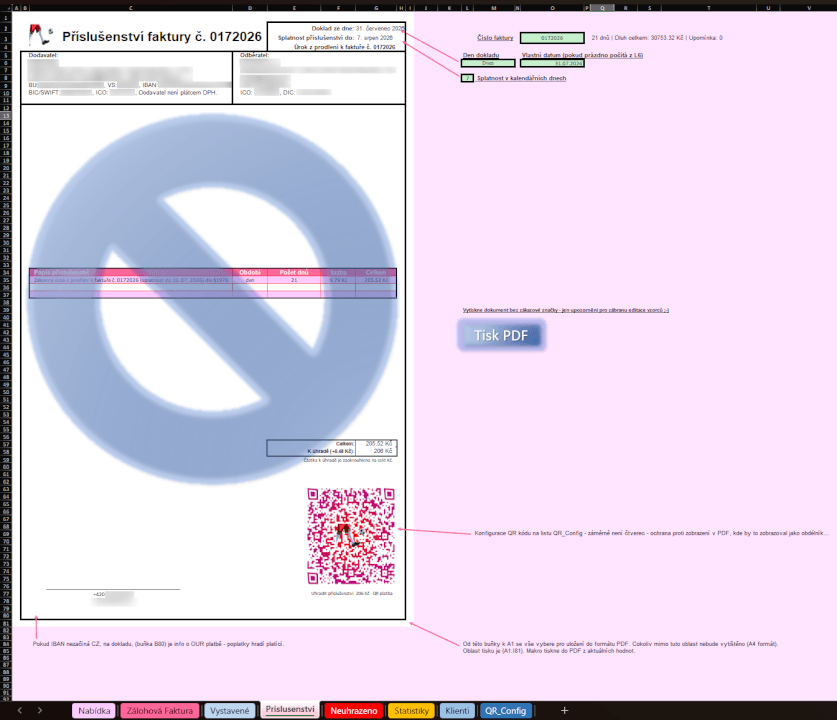837x720 pixels.
Task: Open the Nabídka sheet tab
Action: [94, 710]
